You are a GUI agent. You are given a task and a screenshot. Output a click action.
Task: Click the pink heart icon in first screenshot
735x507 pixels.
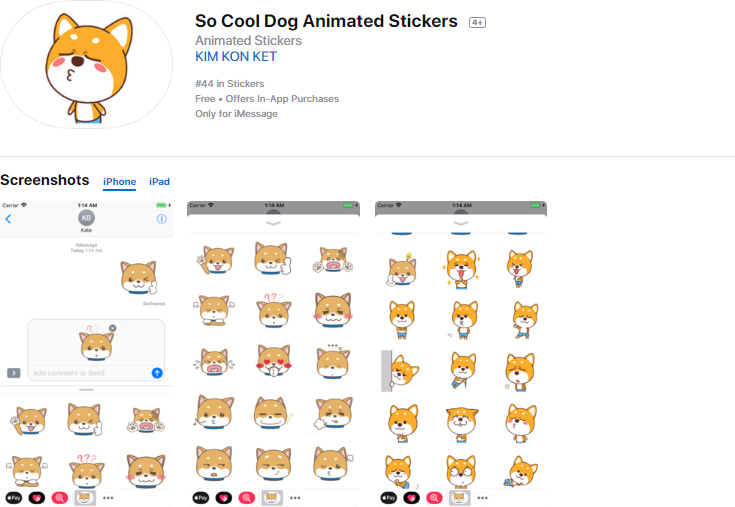(36, 497)
